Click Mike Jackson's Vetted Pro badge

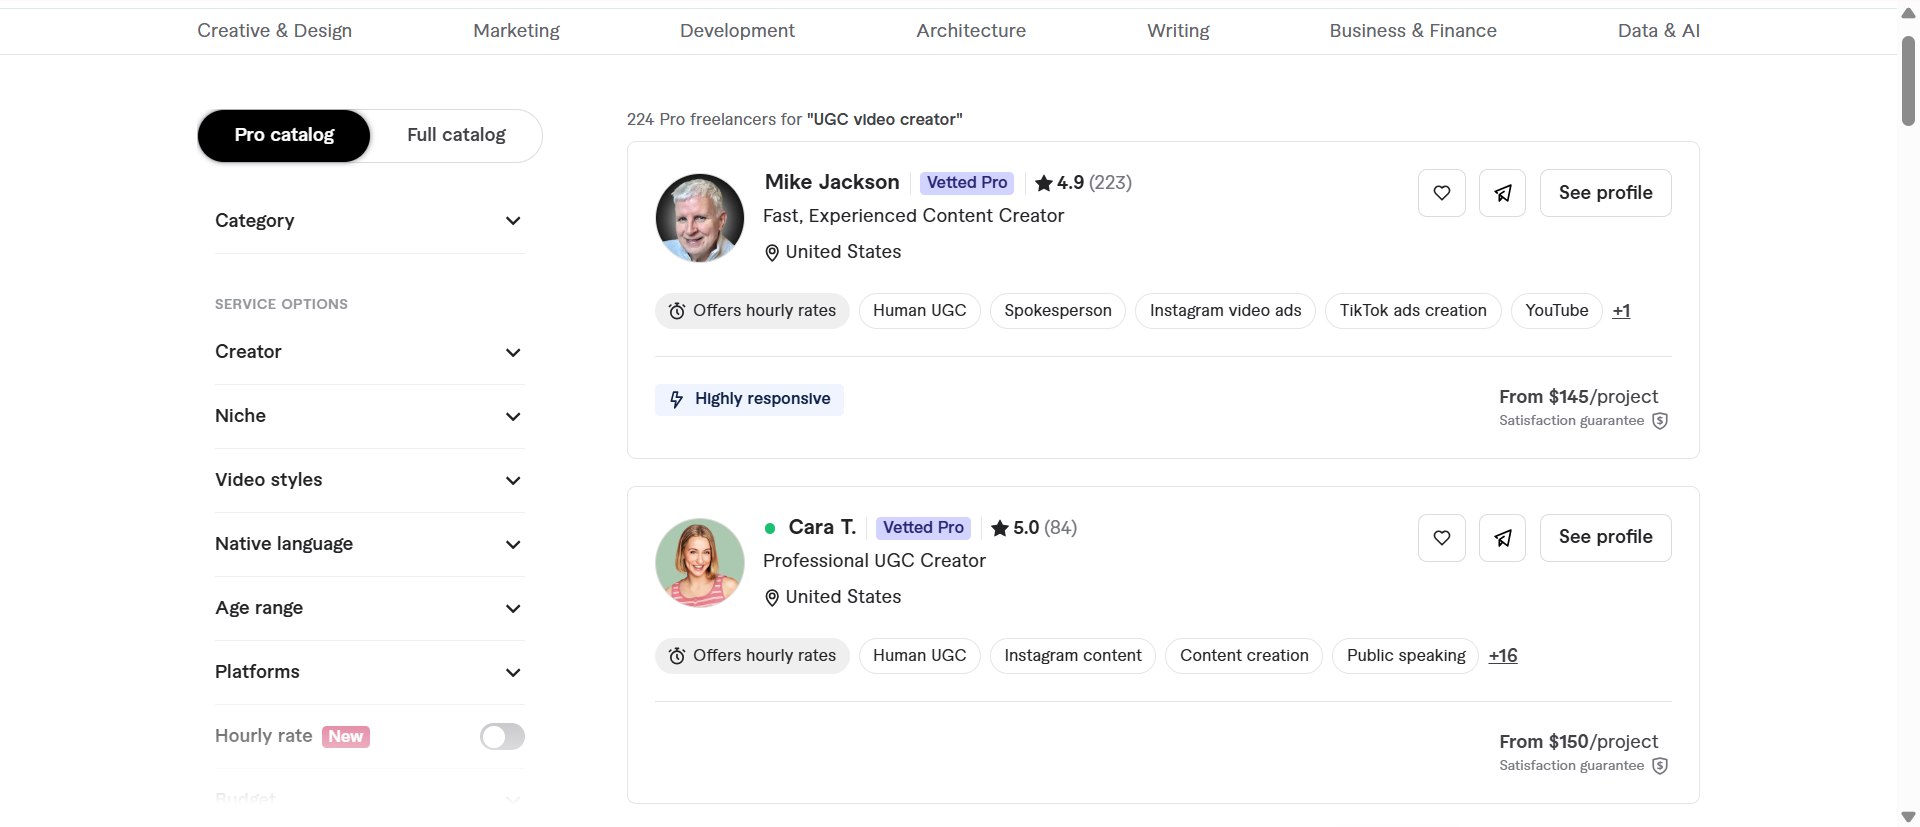(967, 183)
